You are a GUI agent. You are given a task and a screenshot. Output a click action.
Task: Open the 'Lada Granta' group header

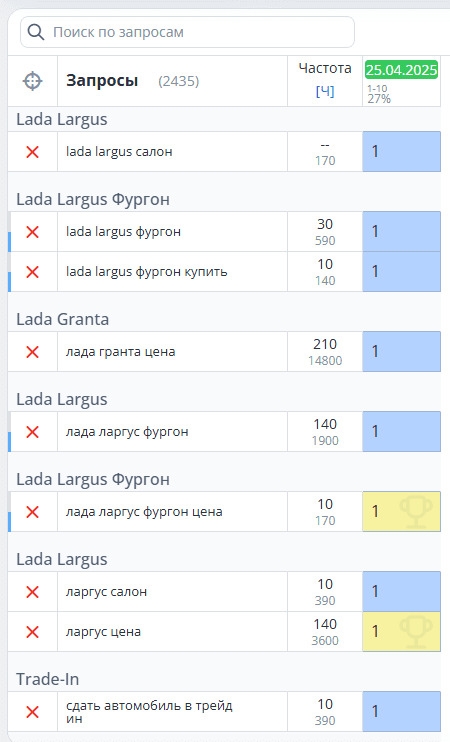pos(62,319)
